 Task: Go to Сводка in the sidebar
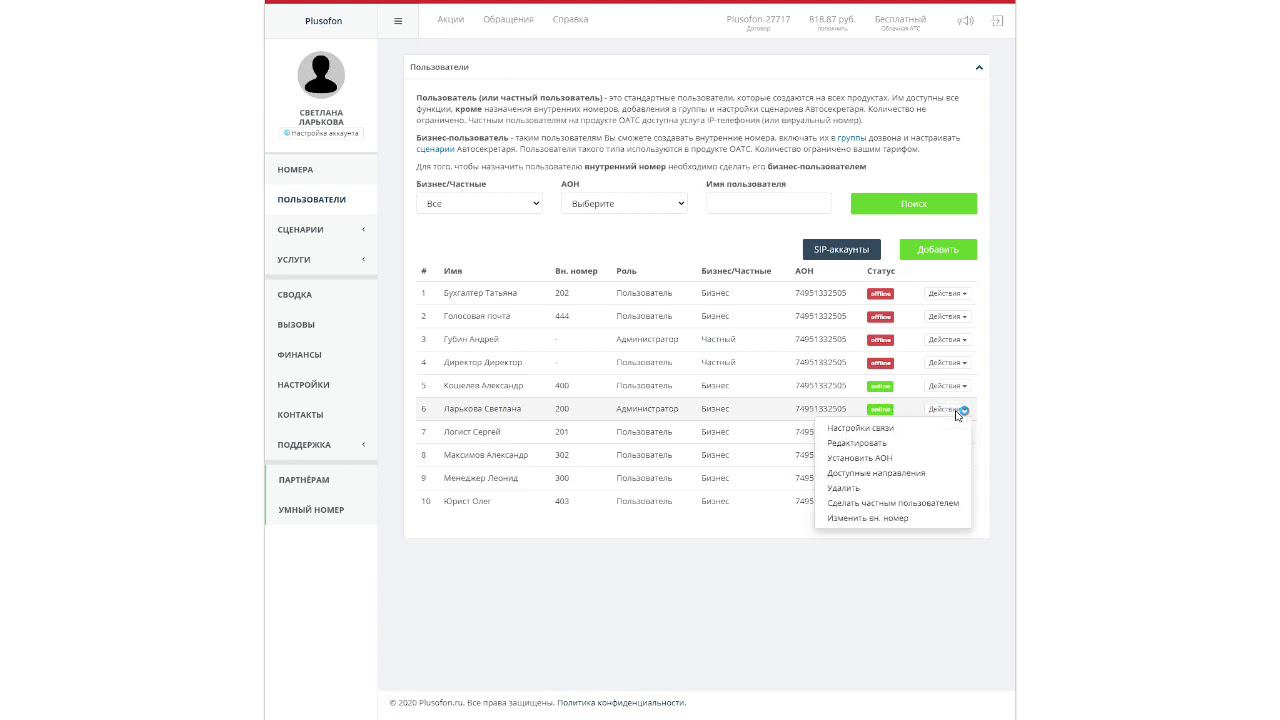click(321, 295)
